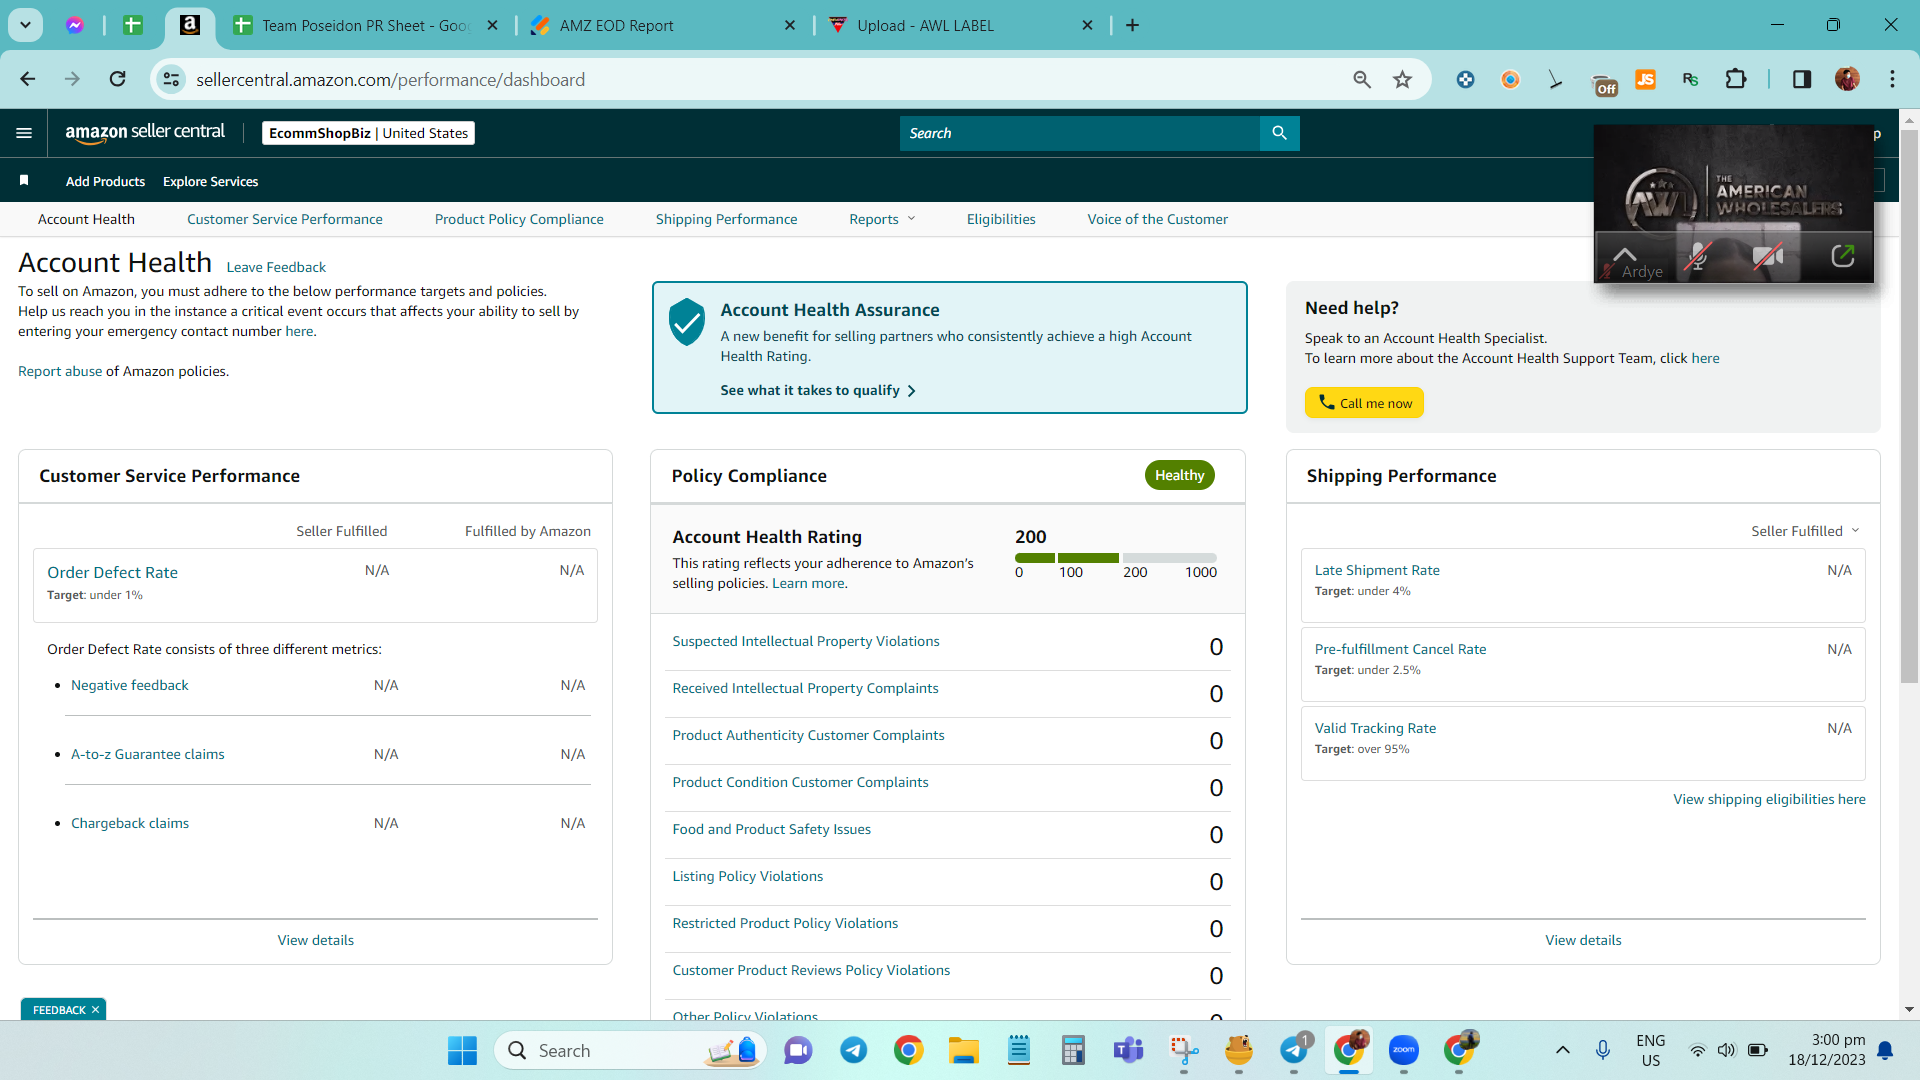Viewport: 1920px width, 1080px height.
Task: Open the A-to-z Guarantee claims link
Action: [148, 754]
